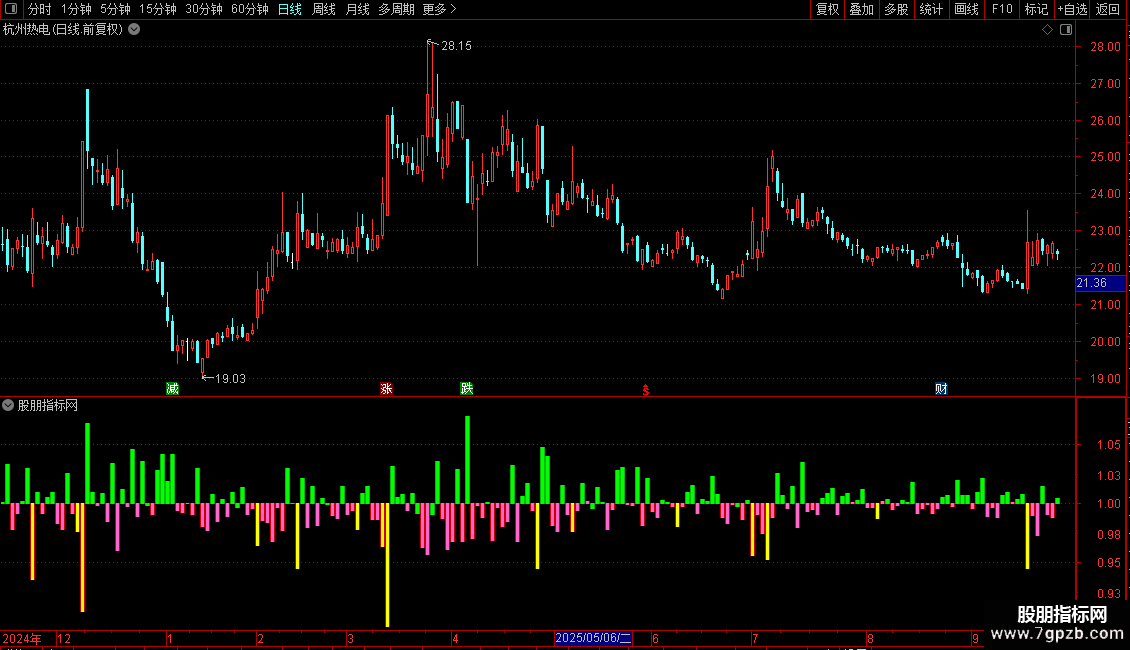Screen dimensions: 1130x650
Task: Select the 15分钟 period tab
Action: pos(158,9)
